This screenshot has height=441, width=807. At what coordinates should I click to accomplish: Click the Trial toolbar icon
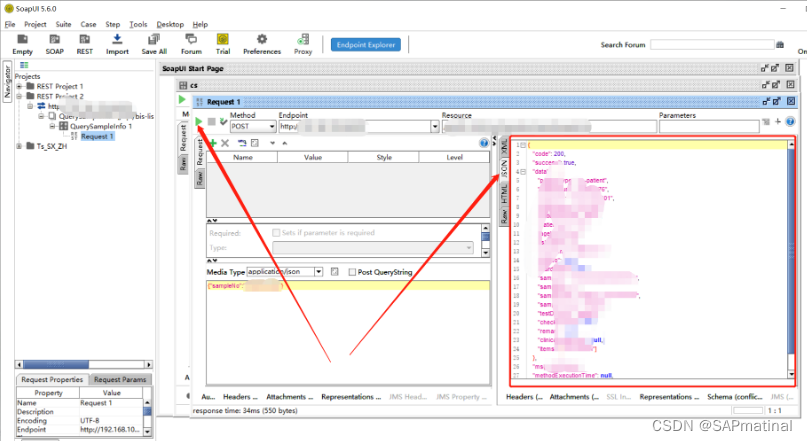click(x=223, y=44)
